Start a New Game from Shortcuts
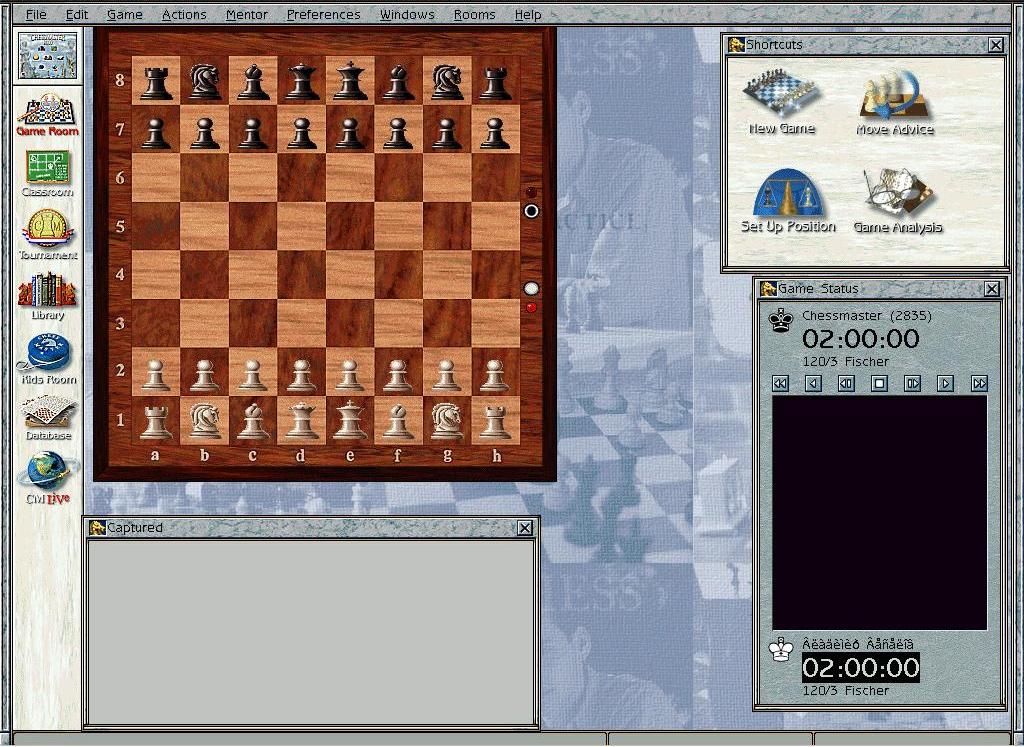The image size is (1024, 747). tap(781, 100)
